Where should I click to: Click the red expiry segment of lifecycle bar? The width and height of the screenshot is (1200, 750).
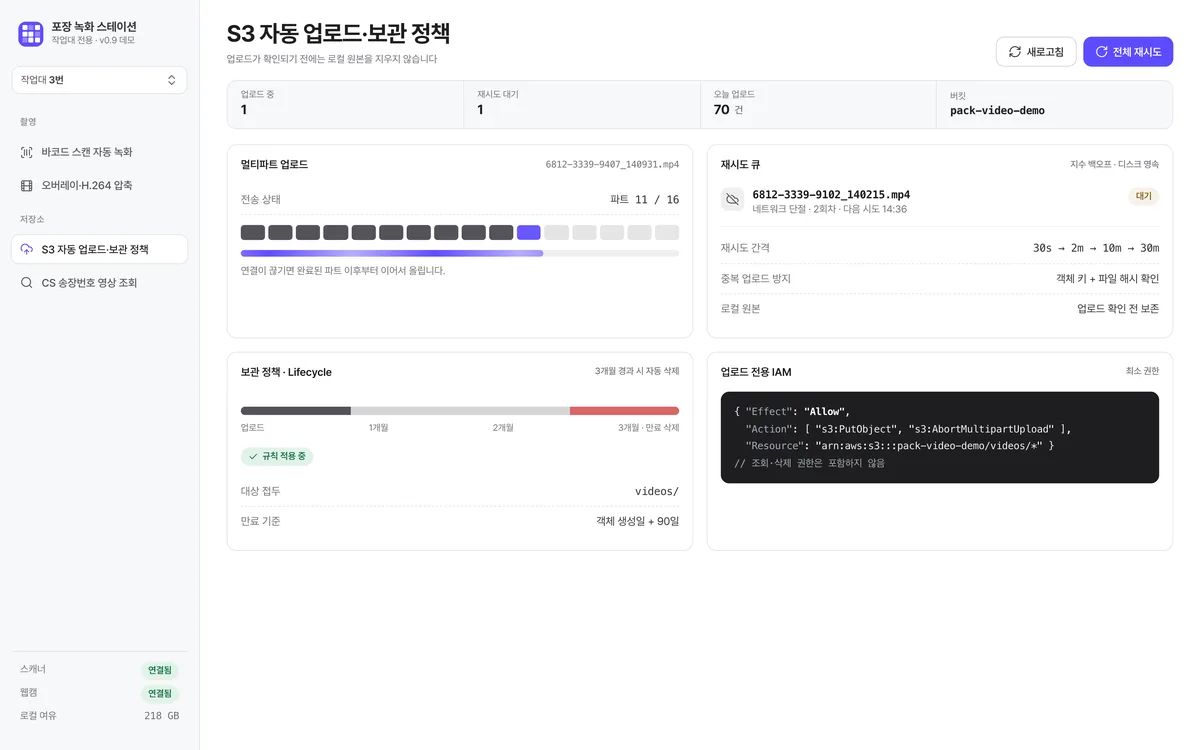click(x=624, y=410)
